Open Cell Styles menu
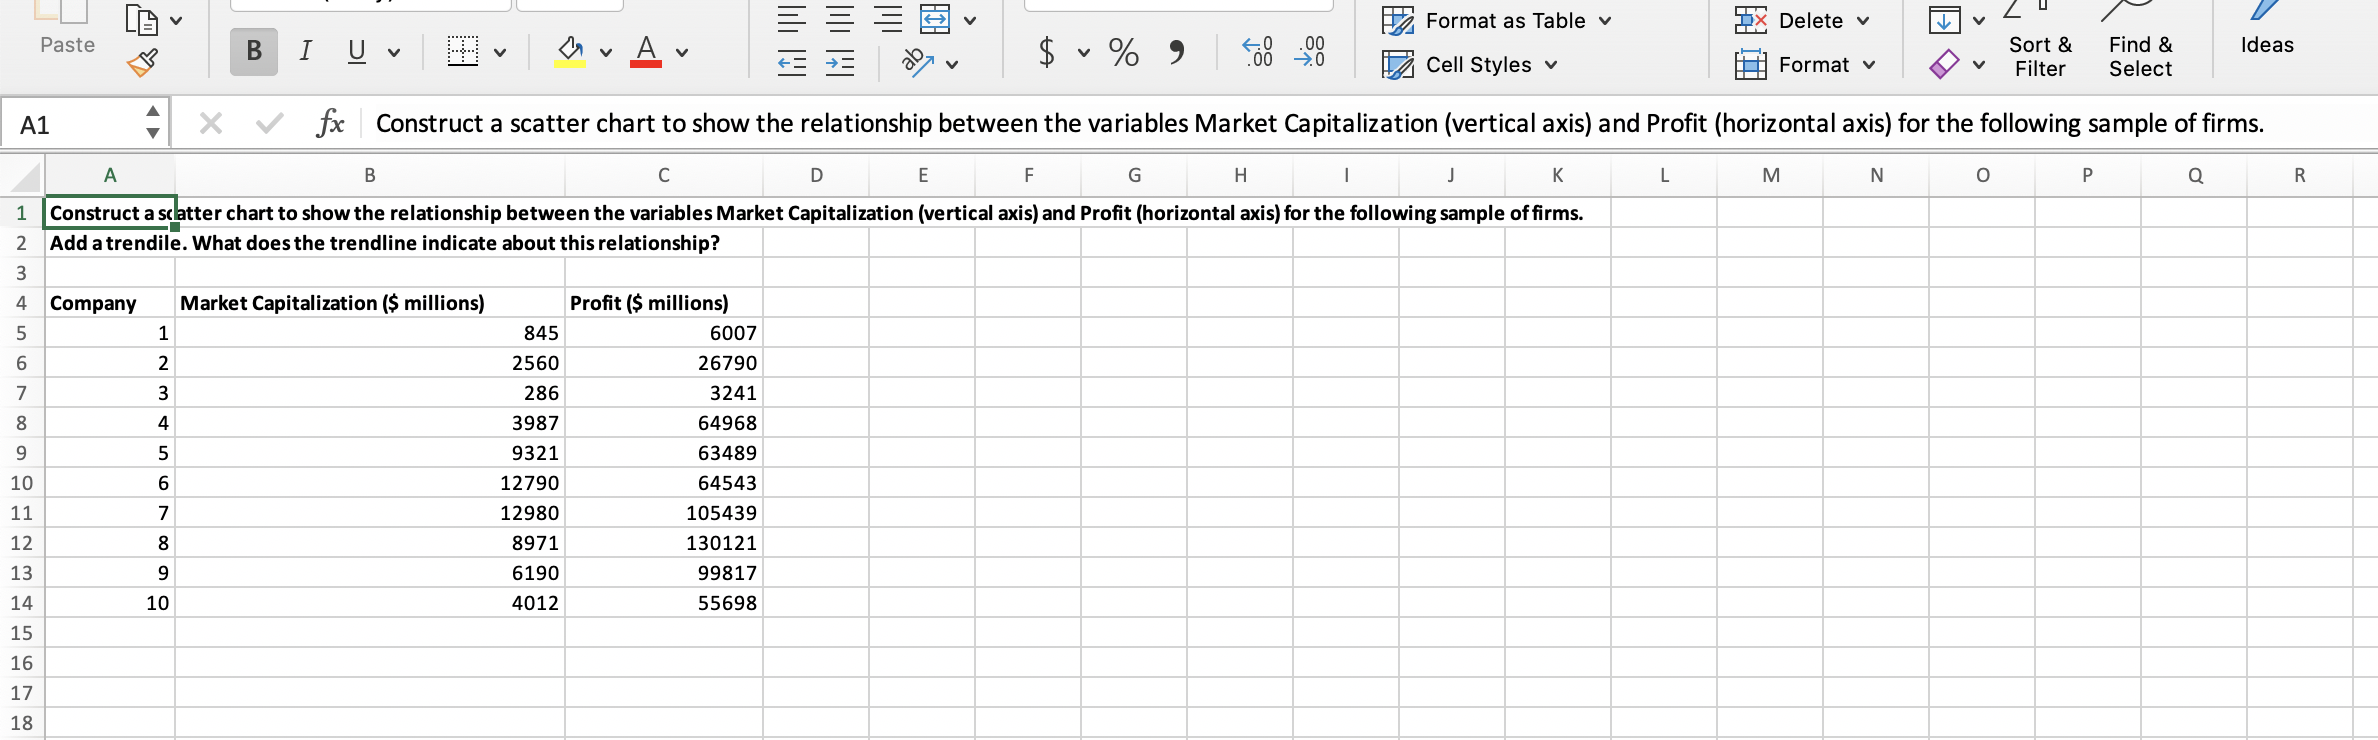The image size is (2378, 740). pos(1470,64)
